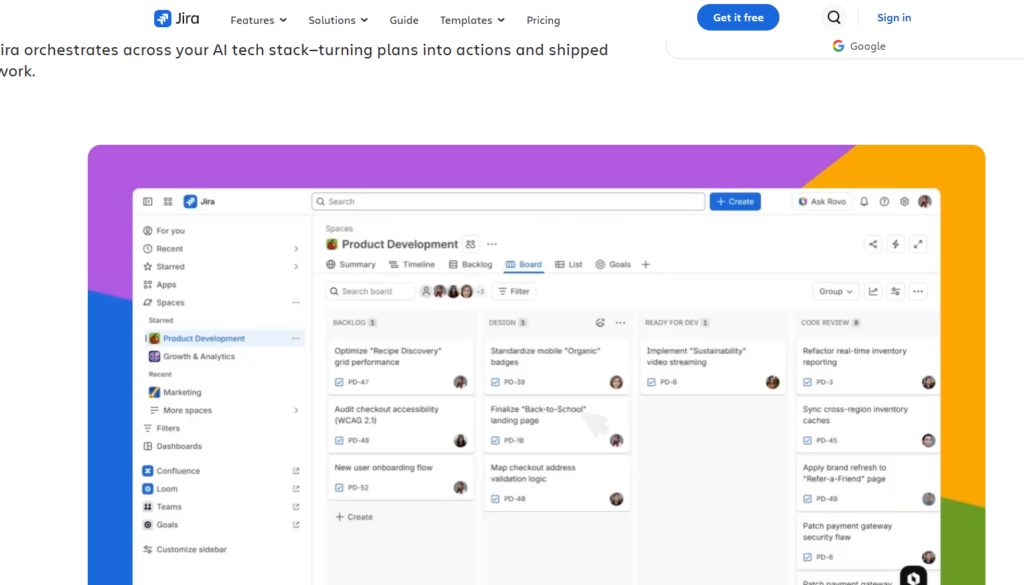Toggle the PD-39 task checkbox icon
This screenshot has width=1024, height=585.
click(x=495, y=382)
